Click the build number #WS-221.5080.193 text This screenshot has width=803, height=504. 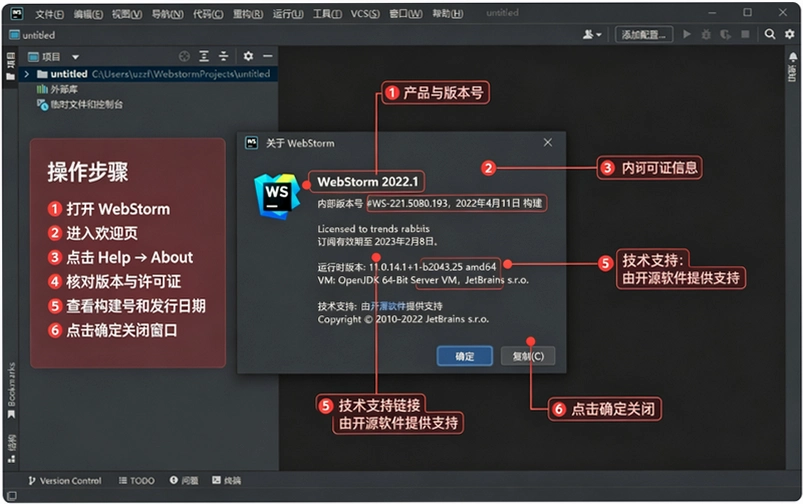tap(407, 203)
